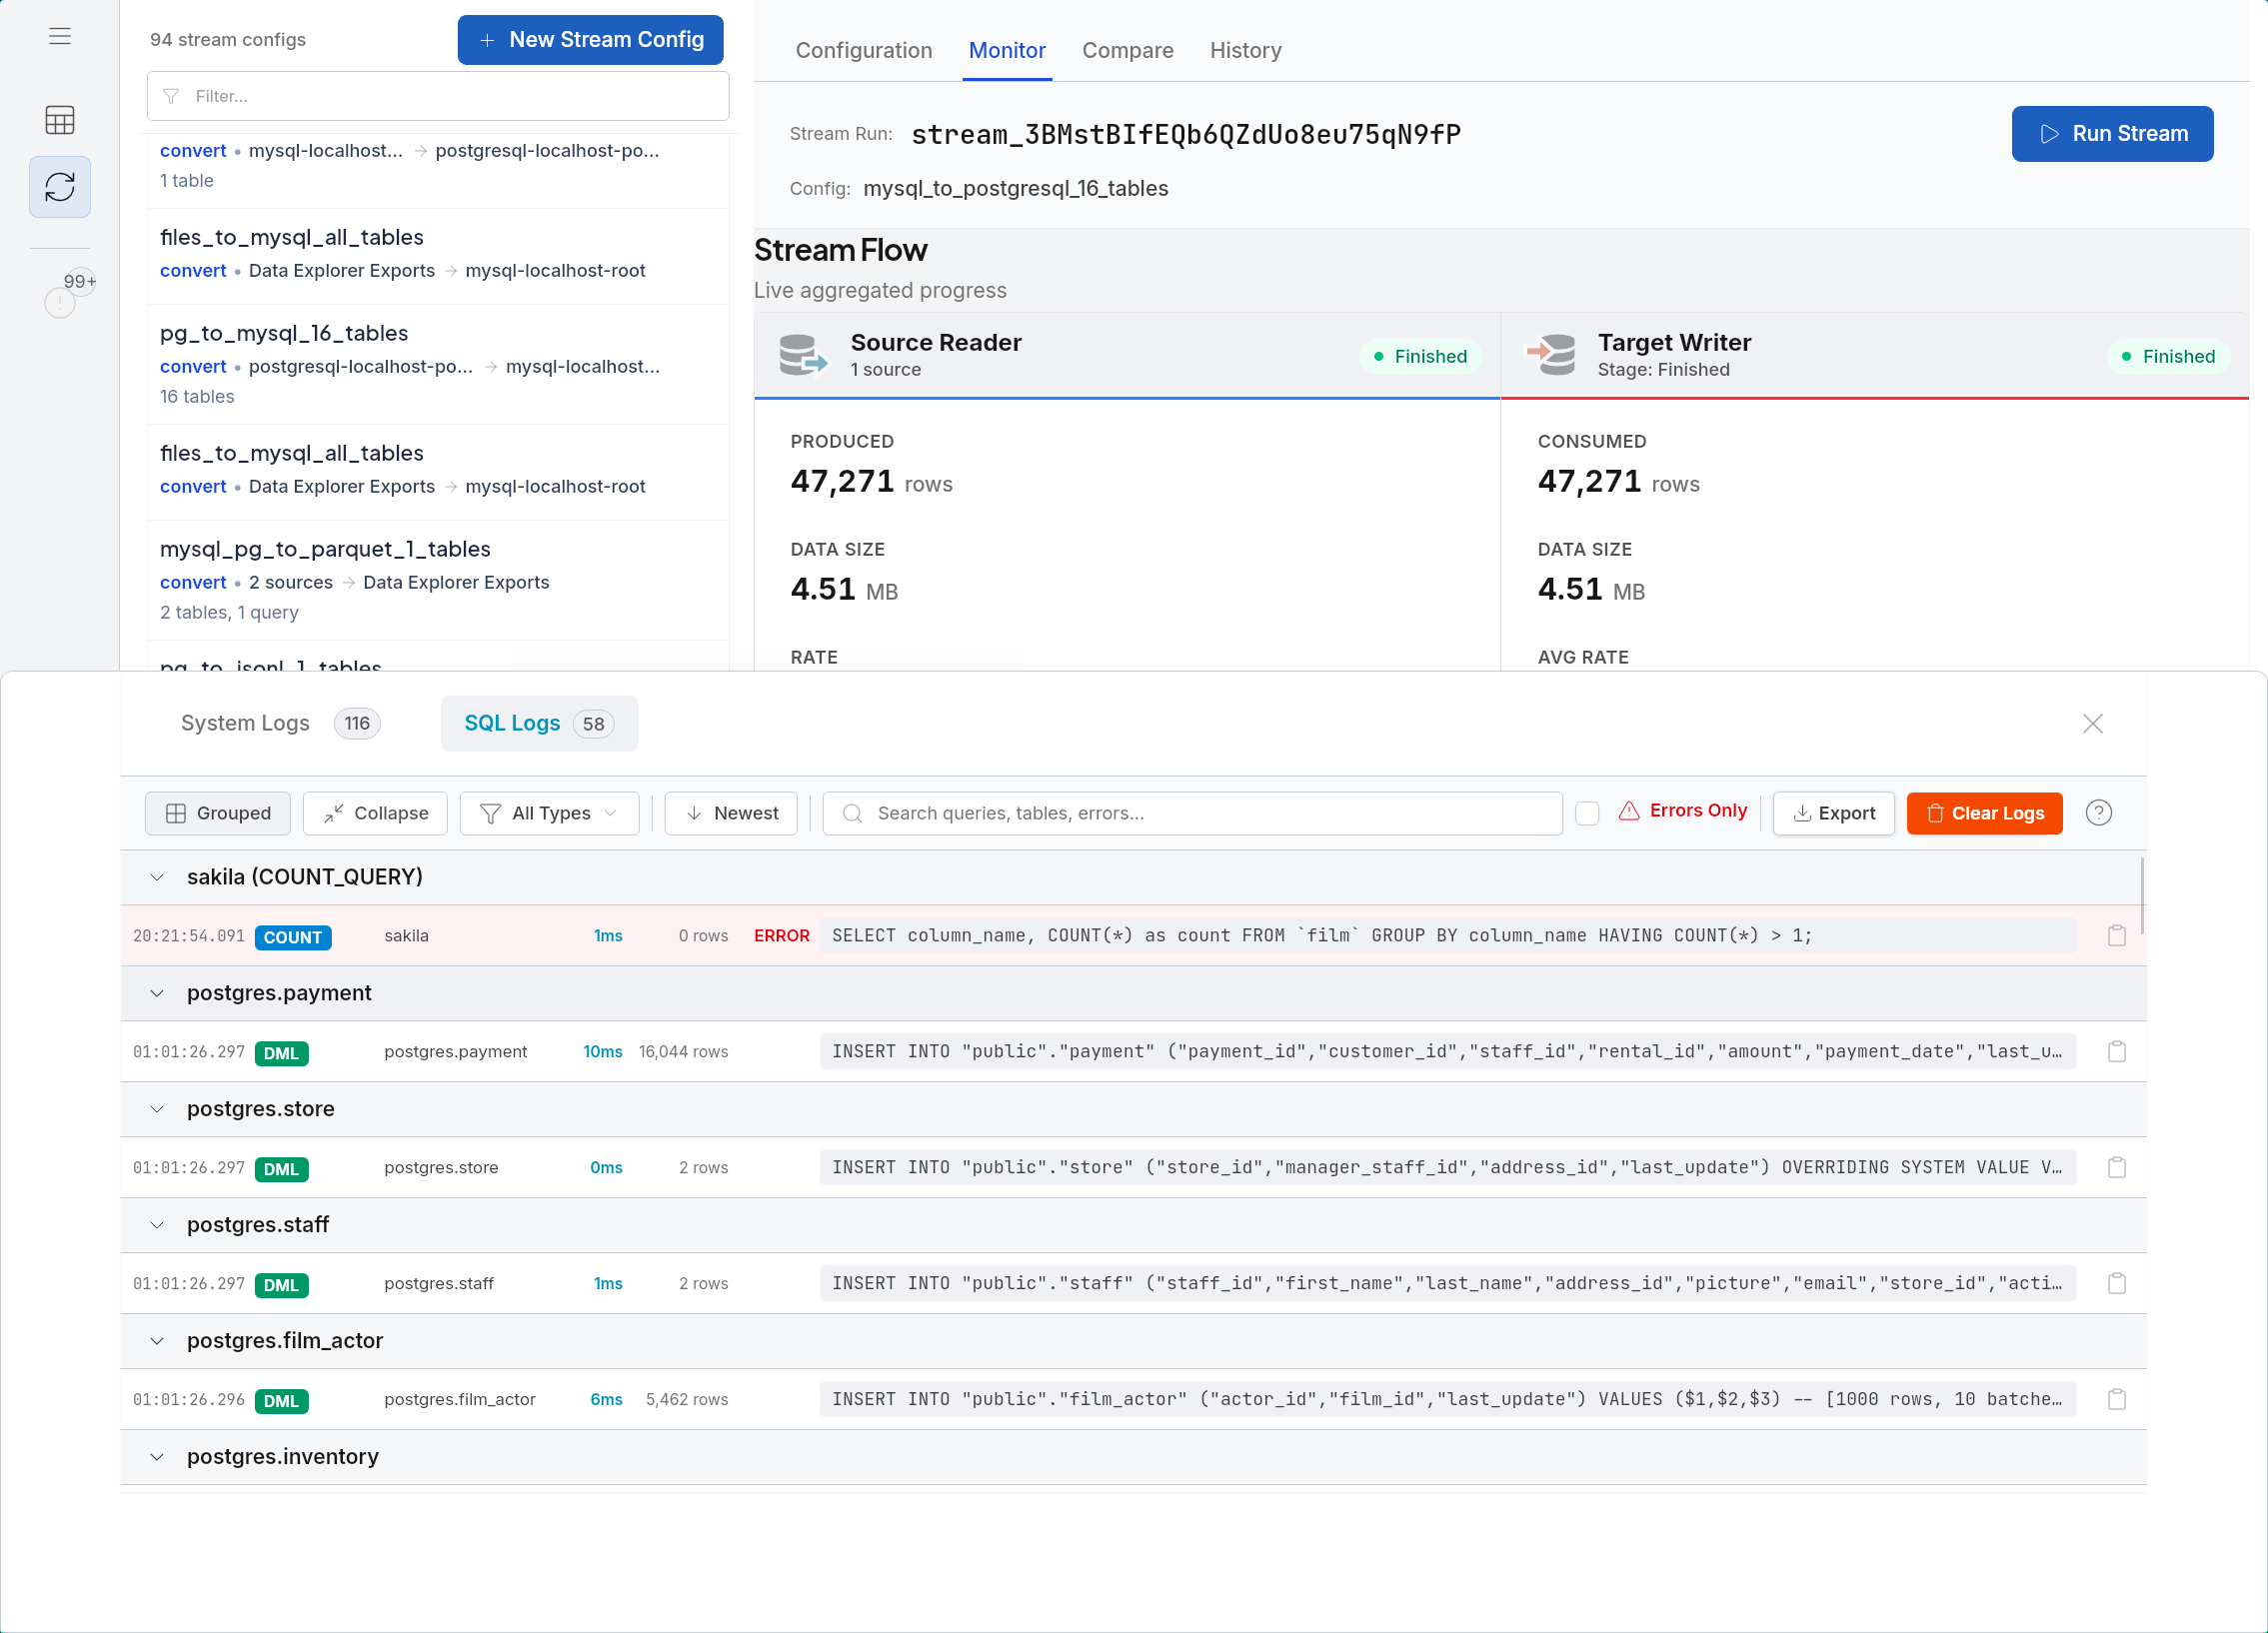Close the logs panel with X
Screen dimensions: 2268x1633
click(x=2093, y=723)
